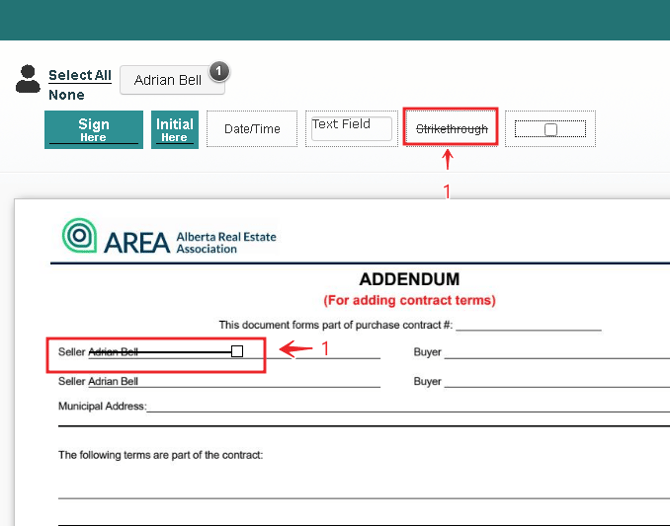Click the None link under Select All
Viewport: 670px width, 526px height.
(66, 95)
